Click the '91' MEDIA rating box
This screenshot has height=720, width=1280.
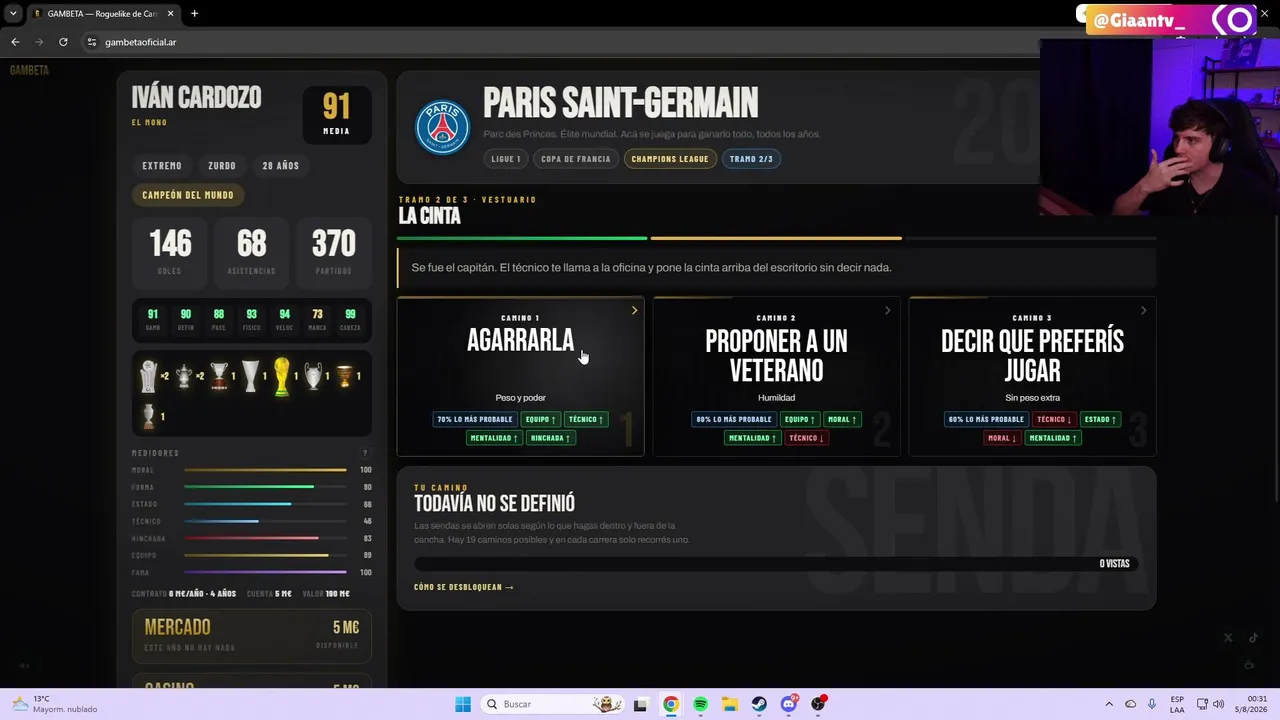337,114
